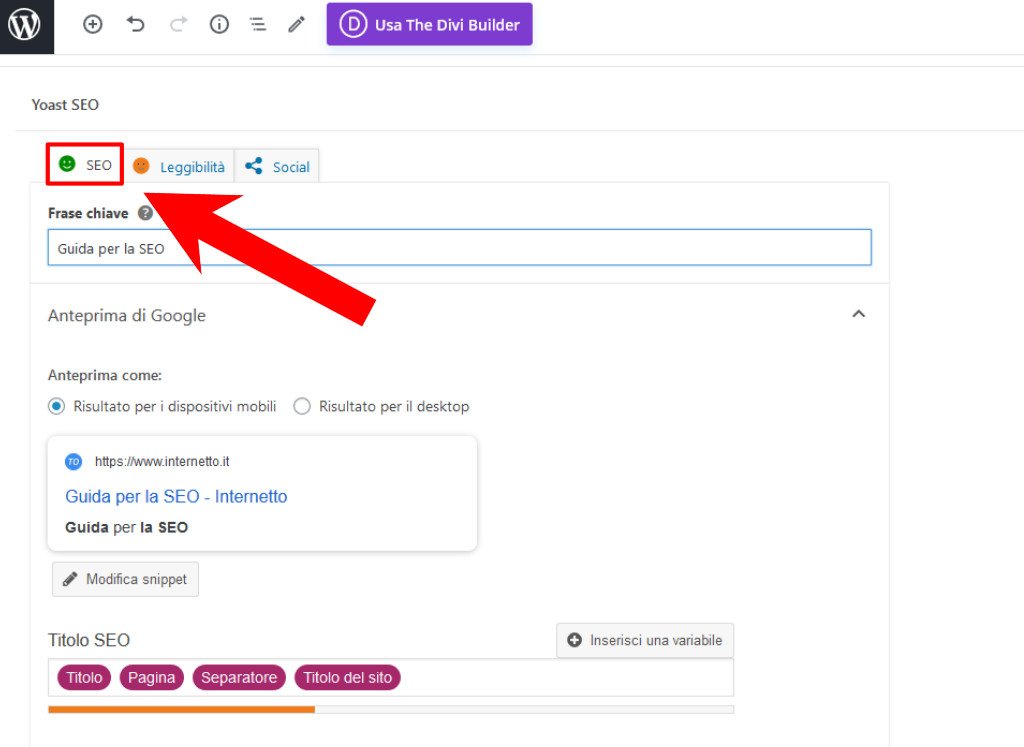Viewport: 1024px width, 747px height.
Task: Click the share icon on Social tab
Action: [253, 166]
